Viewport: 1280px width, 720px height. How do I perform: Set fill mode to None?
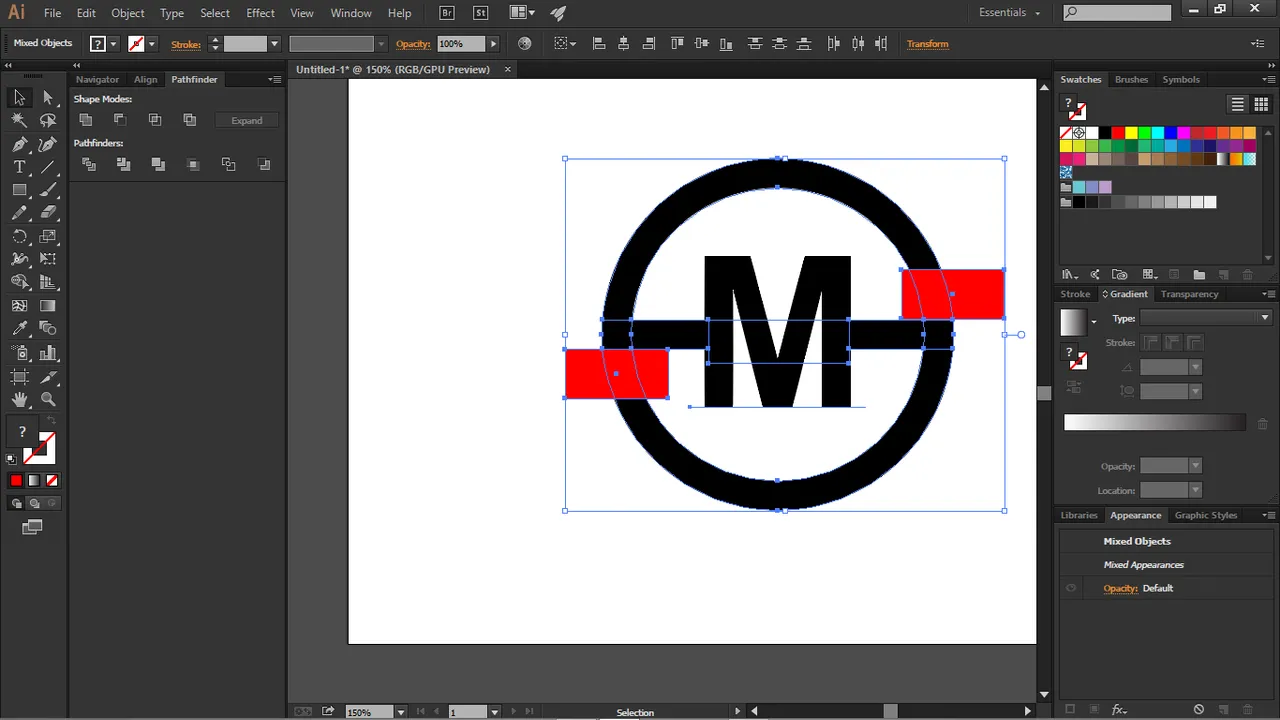pos(52,481)
